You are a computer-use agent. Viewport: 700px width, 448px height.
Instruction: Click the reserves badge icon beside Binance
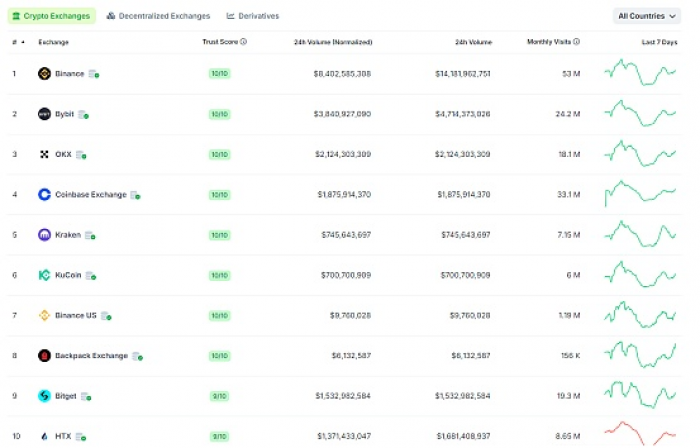tap(94, 74)
